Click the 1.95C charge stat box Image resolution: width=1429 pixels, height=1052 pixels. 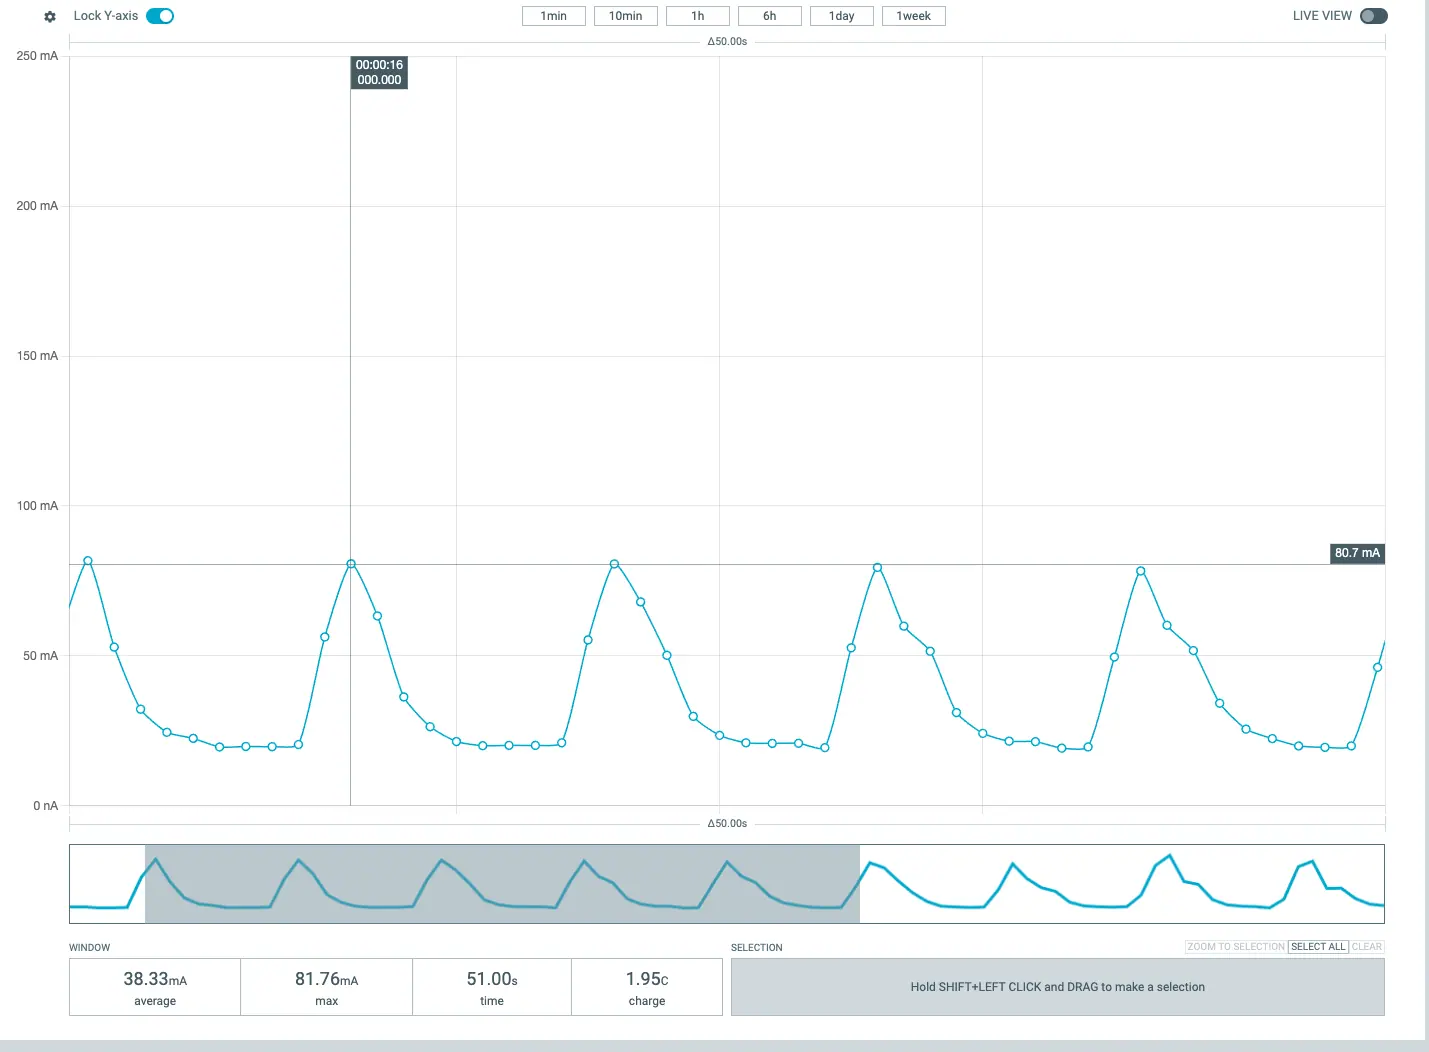point(647,987)
